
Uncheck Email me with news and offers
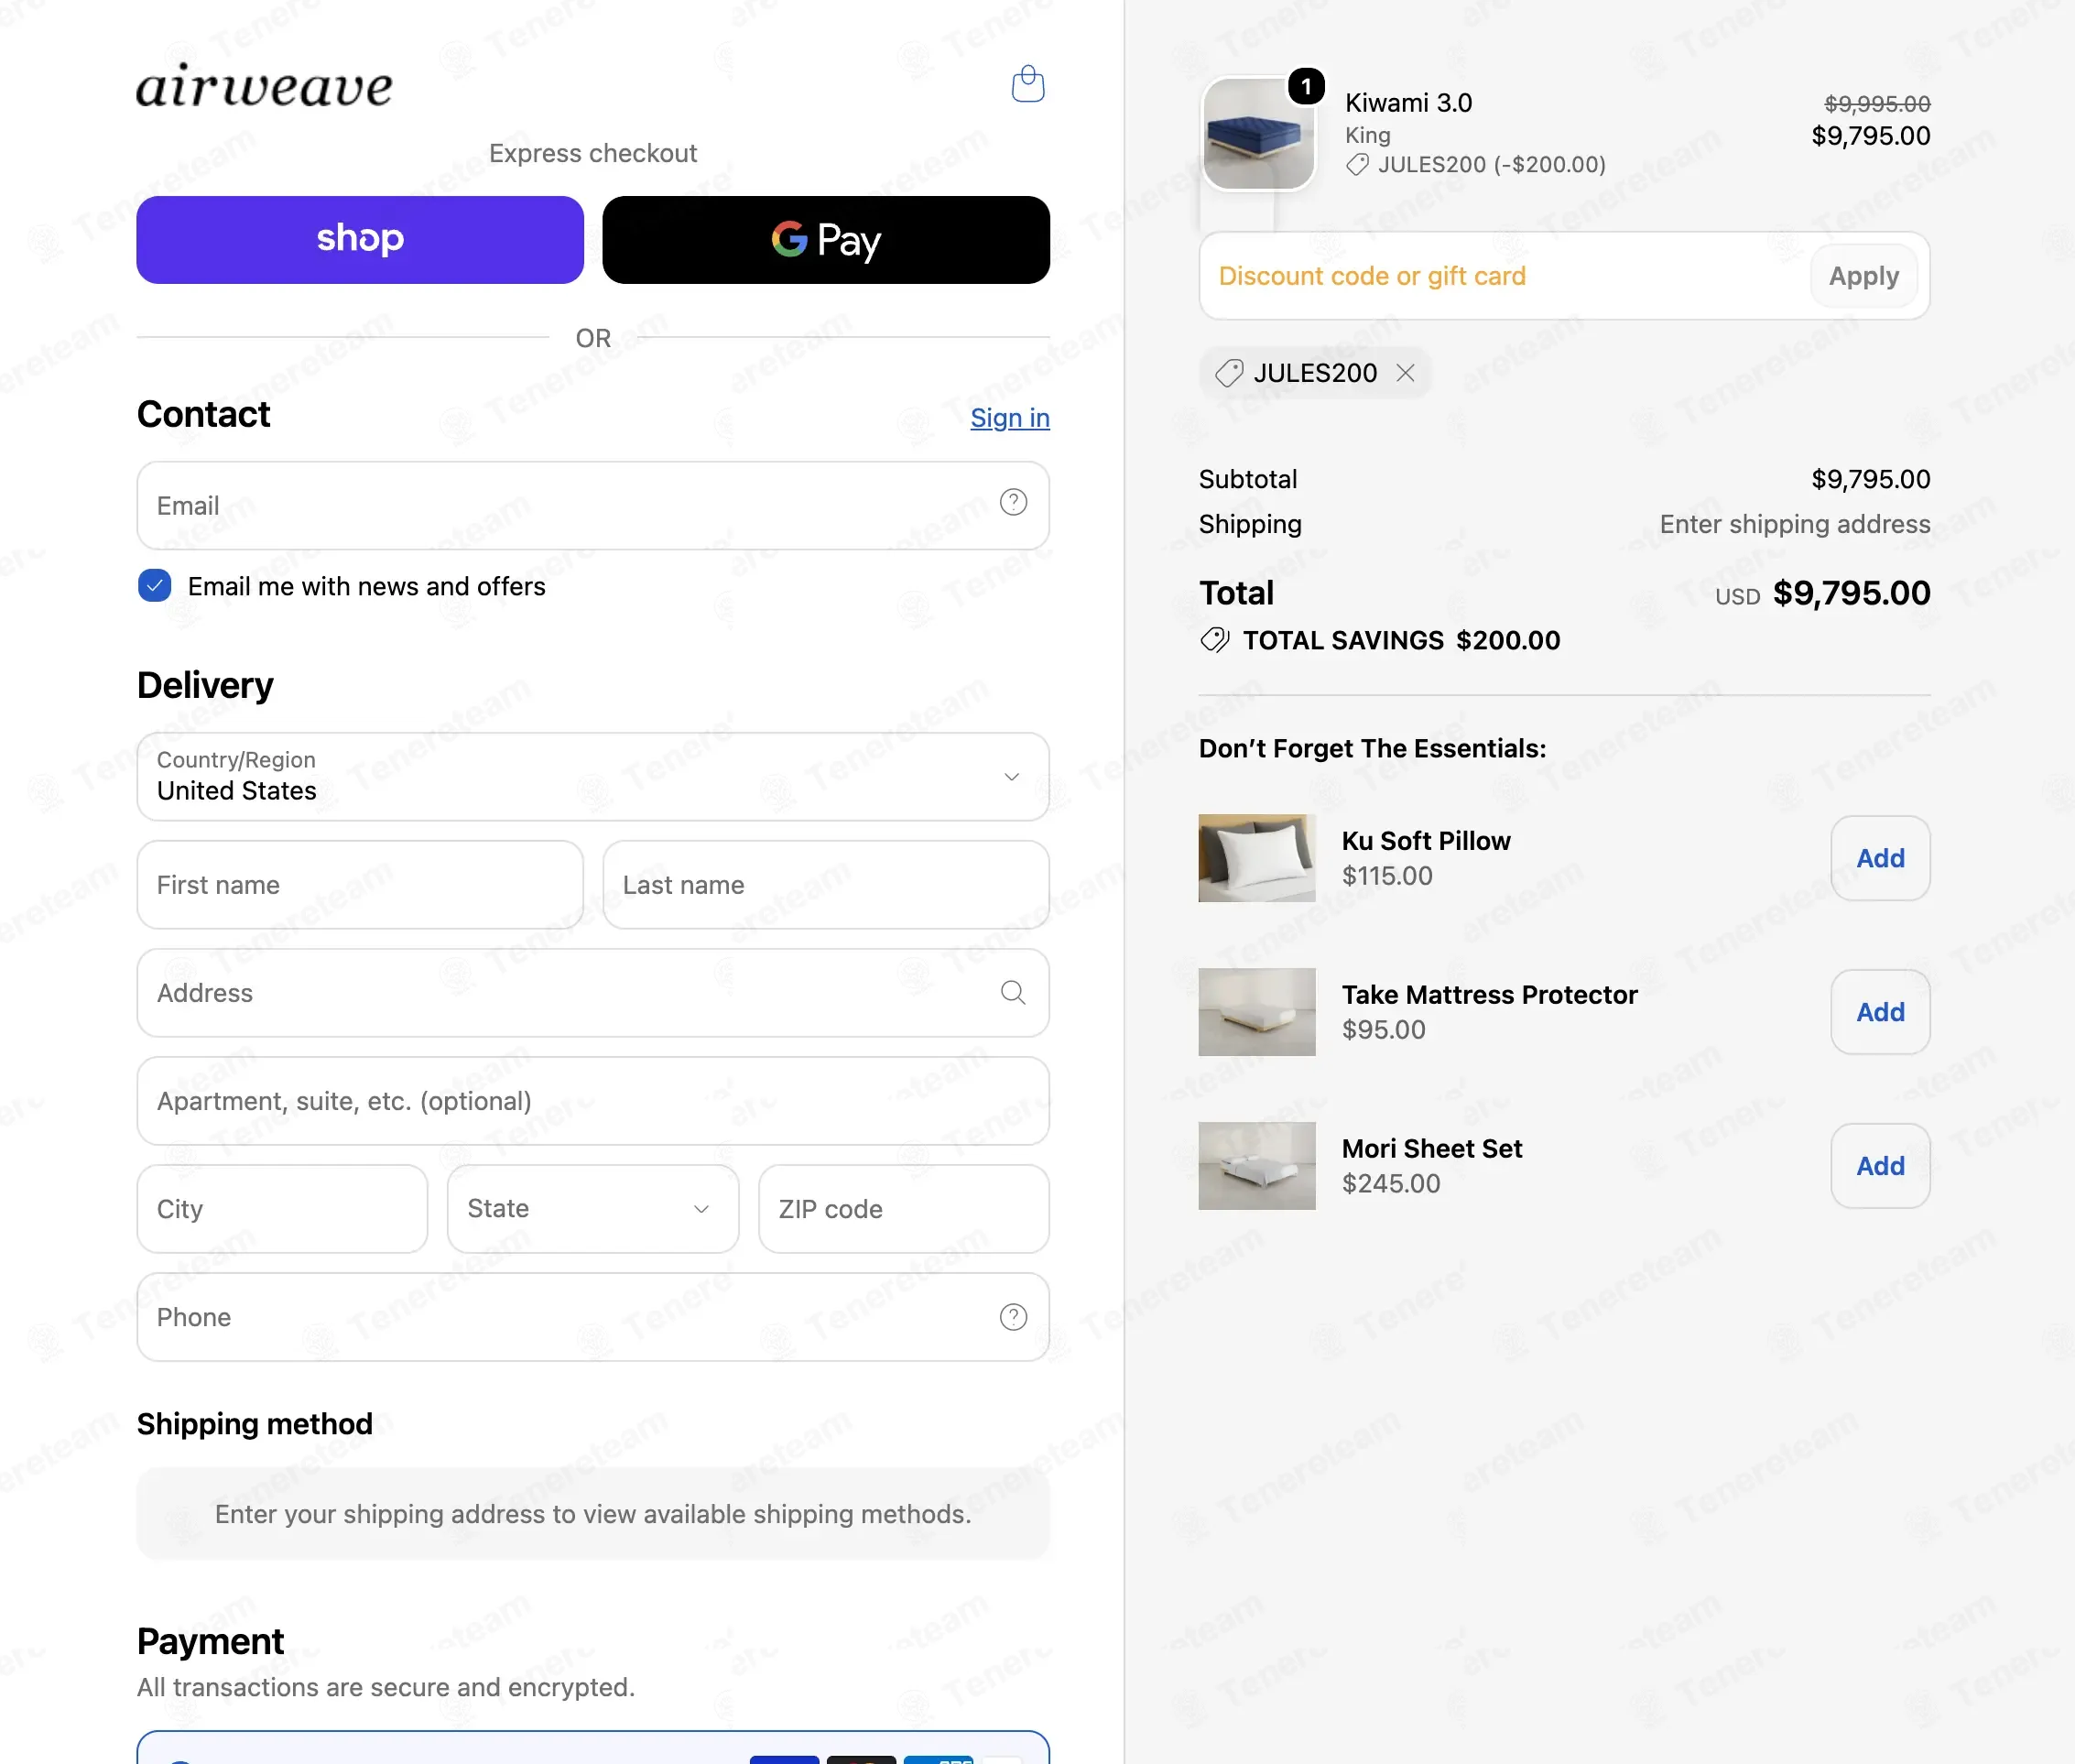pos(155,586)
